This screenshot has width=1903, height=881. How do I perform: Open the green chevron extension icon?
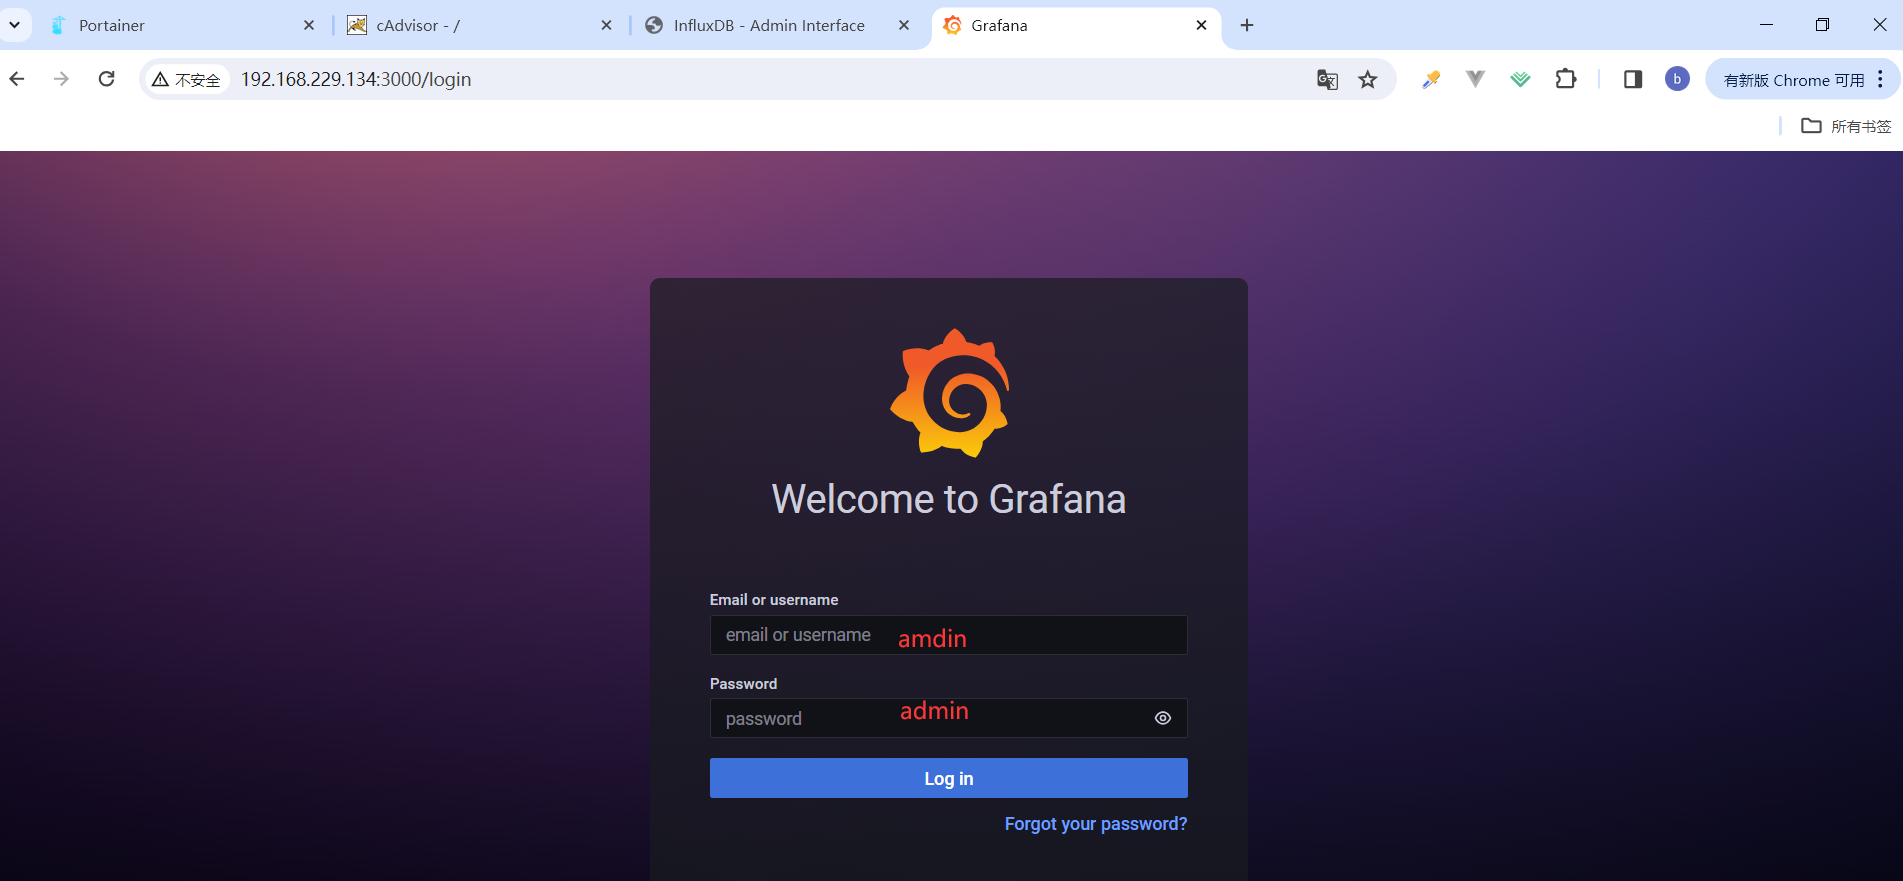(1520, 79)
